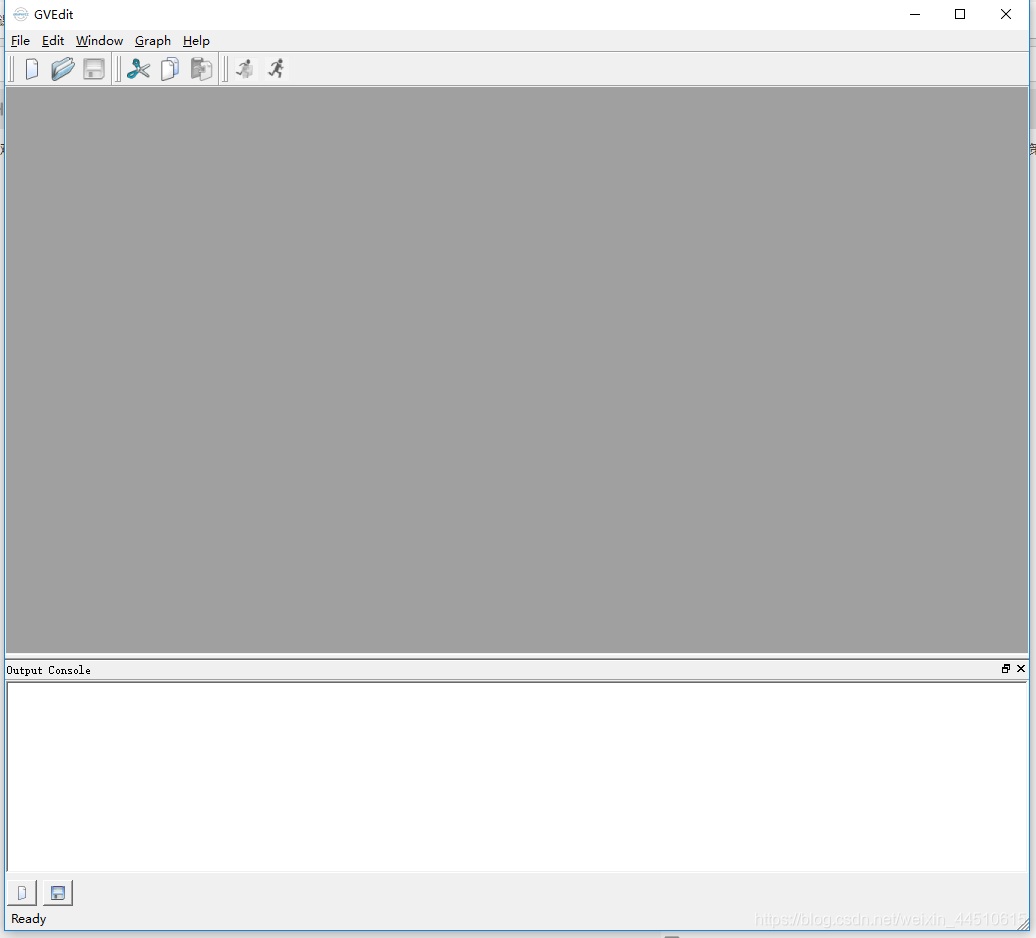Click the Paste clipboard icon
This screenshot has width=1036, height=938.
click(x=202, y=69)
